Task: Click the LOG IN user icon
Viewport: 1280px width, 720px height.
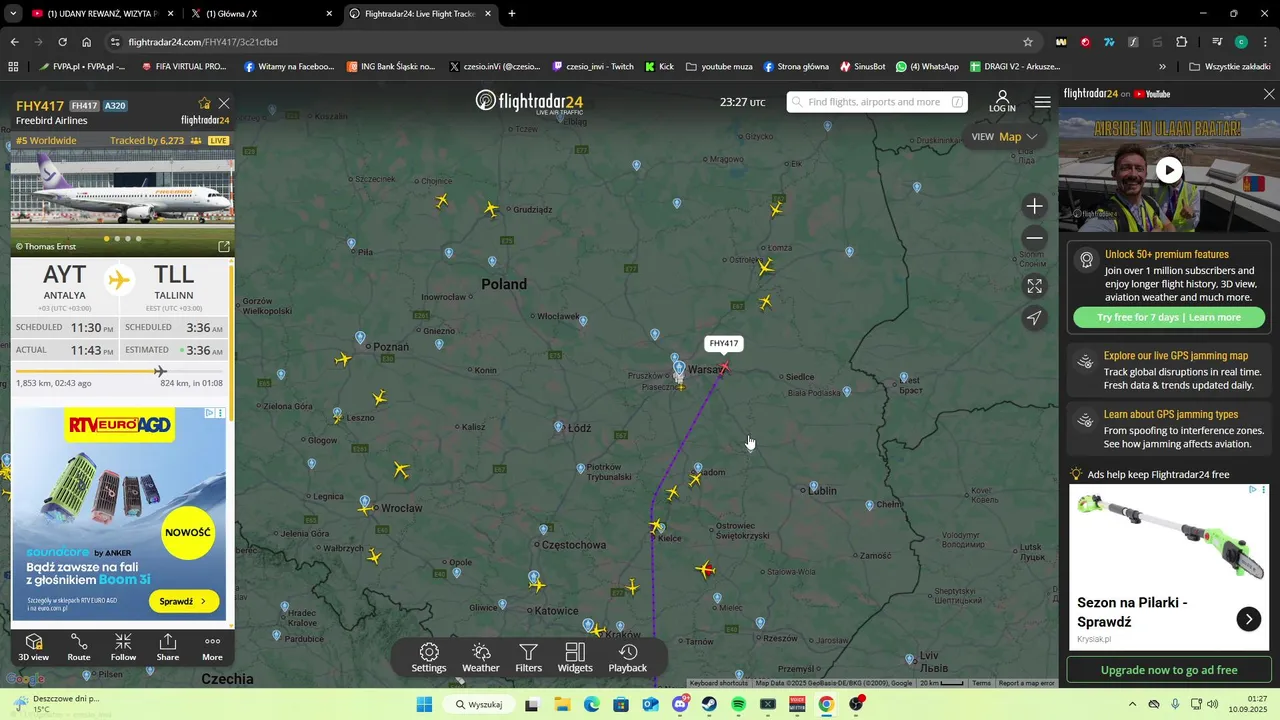Action: pyautogui.click(x=1002, y=101)
